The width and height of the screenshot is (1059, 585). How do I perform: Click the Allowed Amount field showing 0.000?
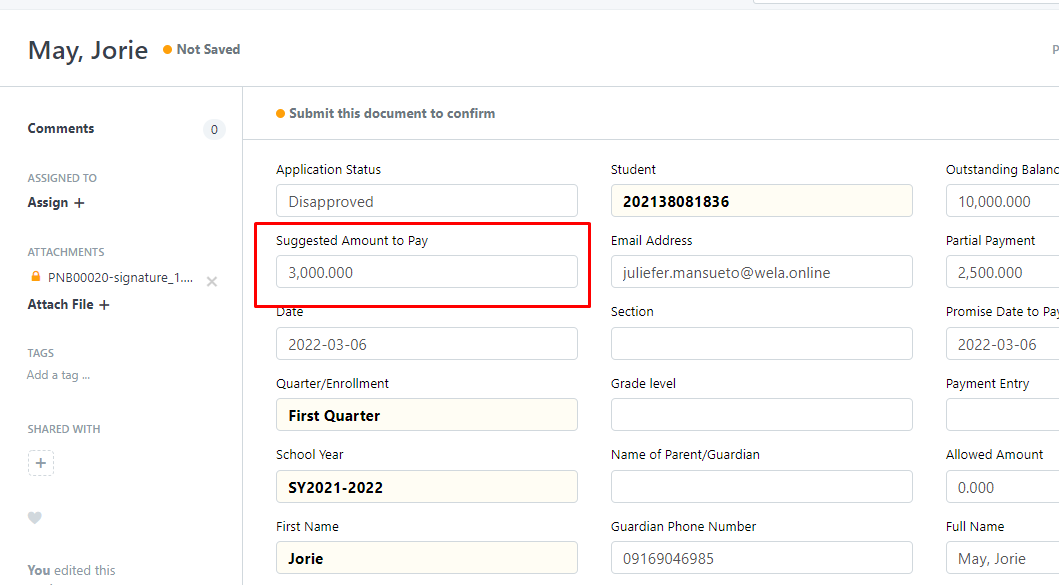coord(1002,486)
